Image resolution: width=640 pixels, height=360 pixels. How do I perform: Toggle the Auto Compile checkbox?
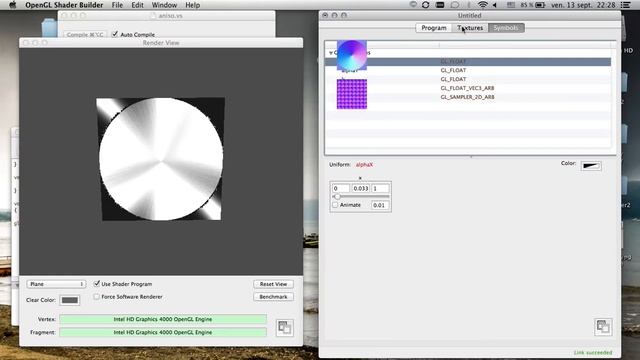coord(115,34)
